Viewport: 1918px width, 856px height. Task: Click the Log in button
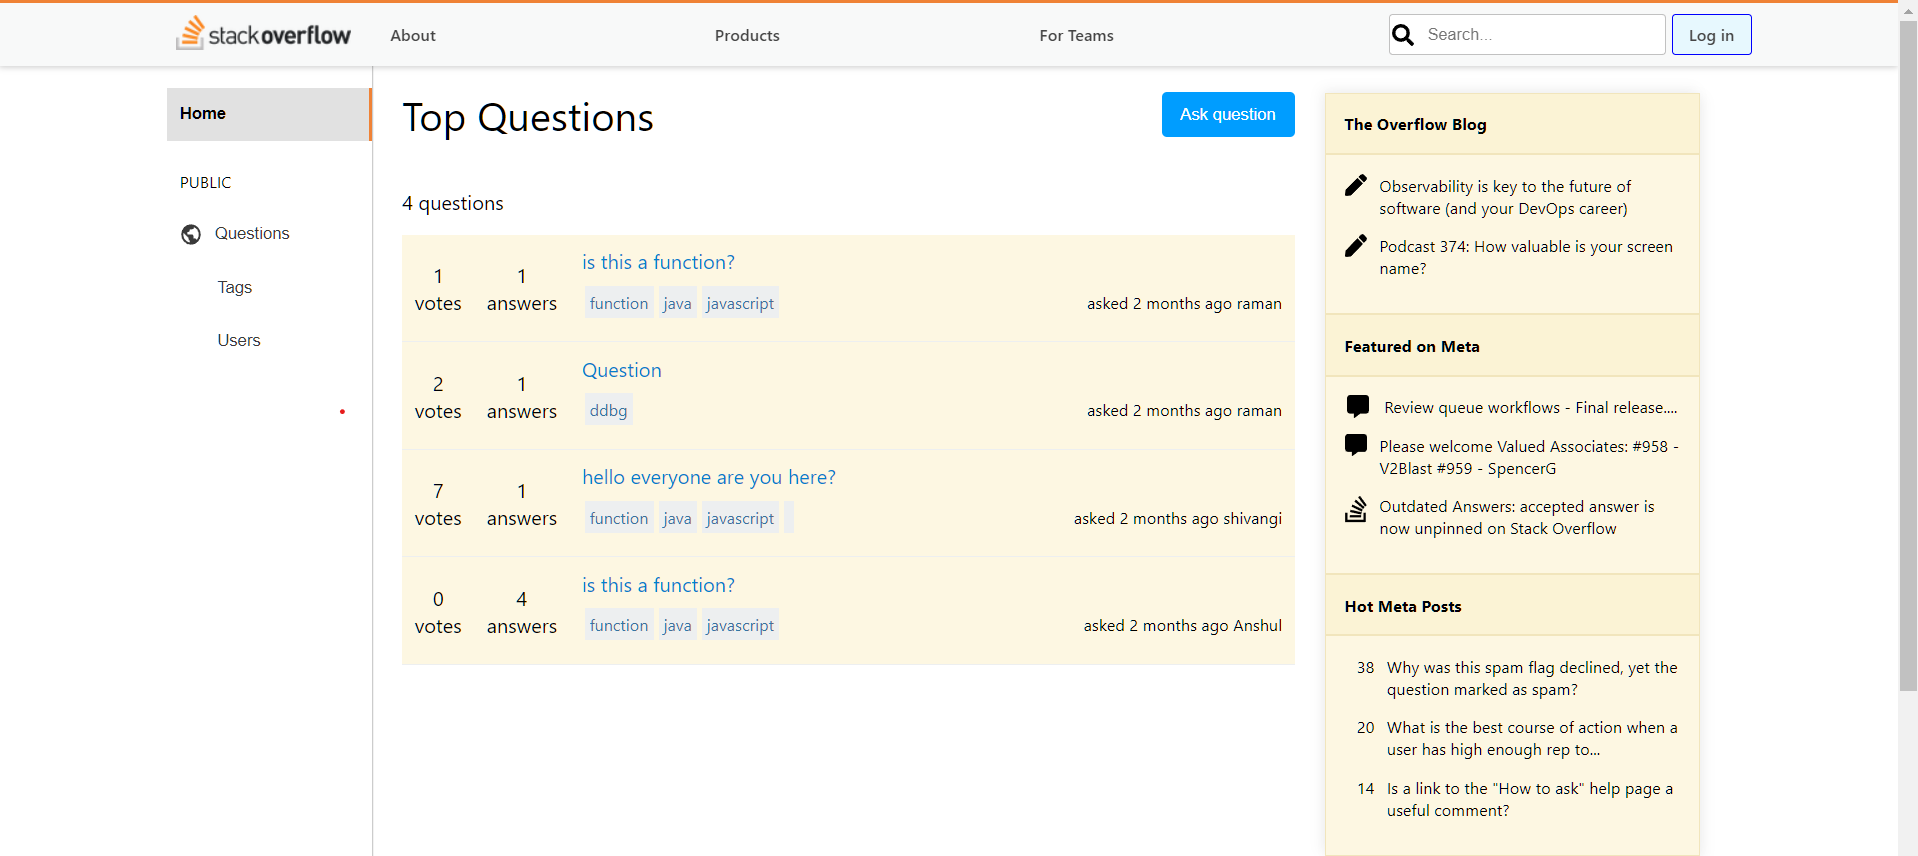click(x=1711, y=35)
